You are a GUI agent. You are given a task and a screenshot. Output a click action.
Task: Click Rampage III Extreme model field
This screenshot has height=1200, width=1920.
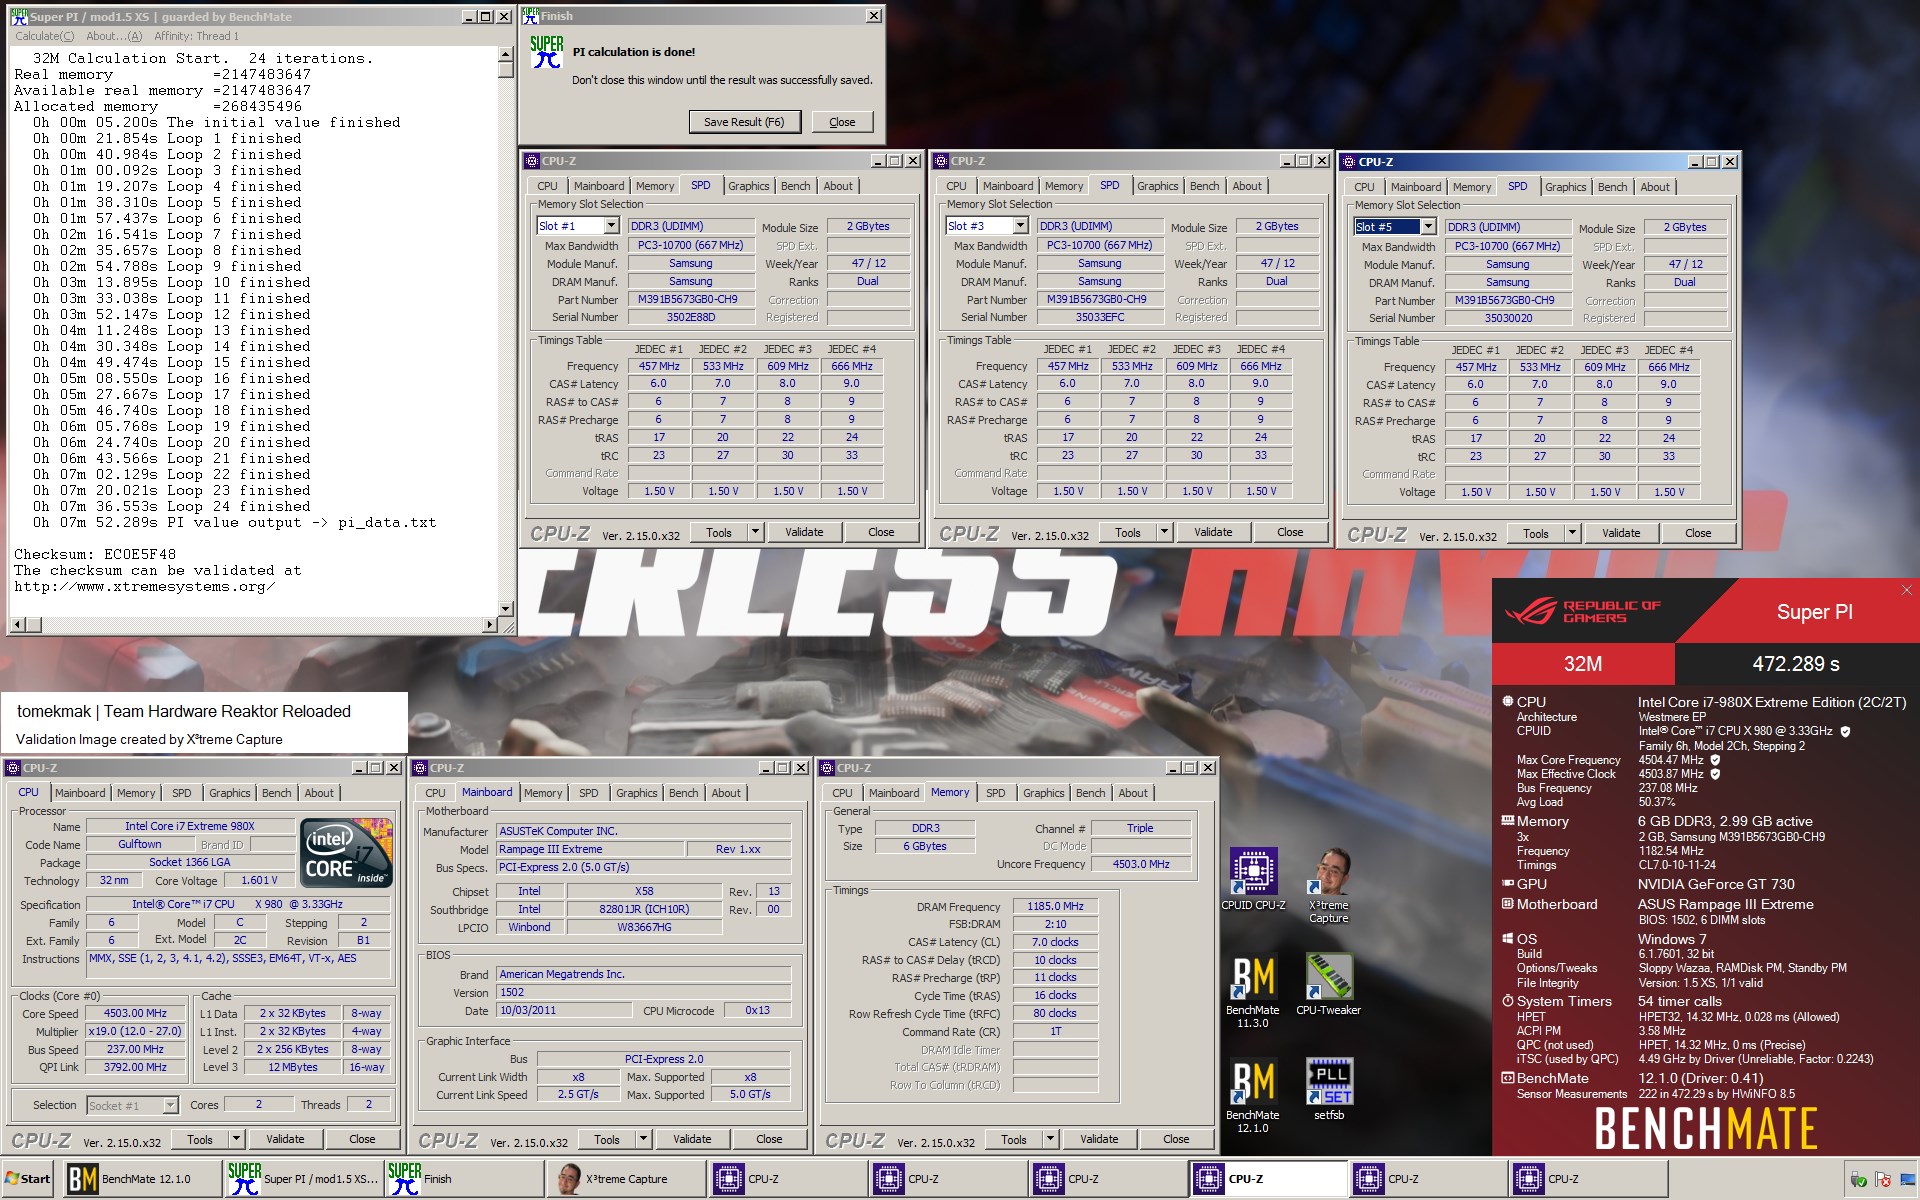coord(590,849)
